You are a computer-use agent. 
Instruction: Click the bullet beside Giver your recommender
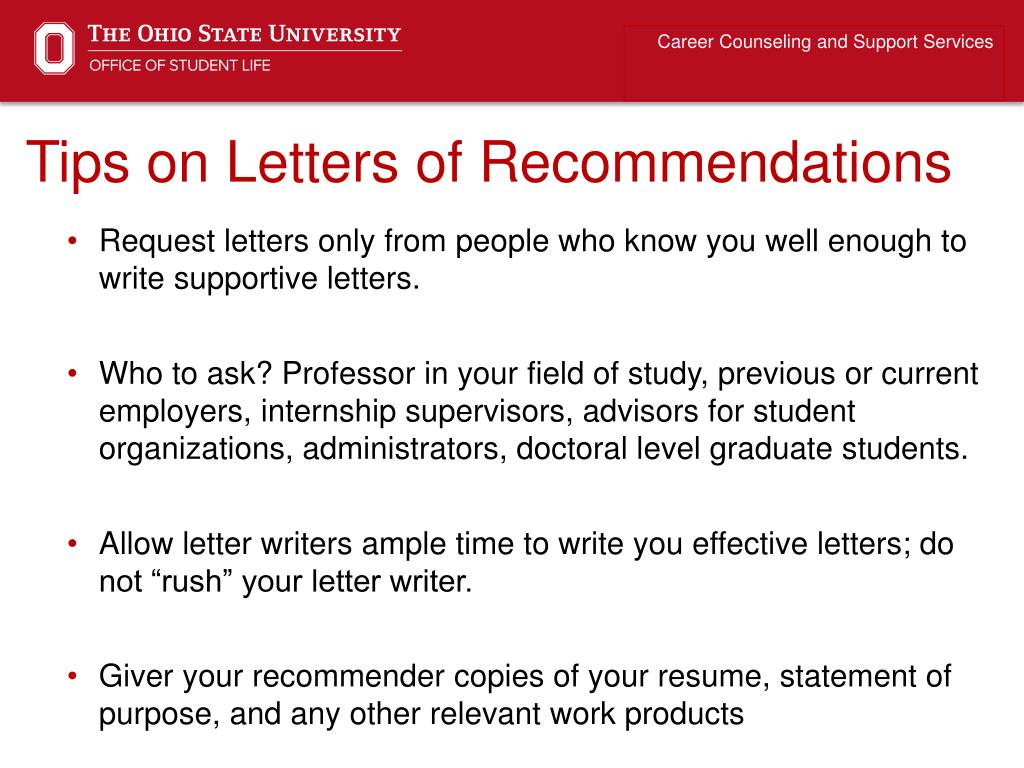(72, 676)
